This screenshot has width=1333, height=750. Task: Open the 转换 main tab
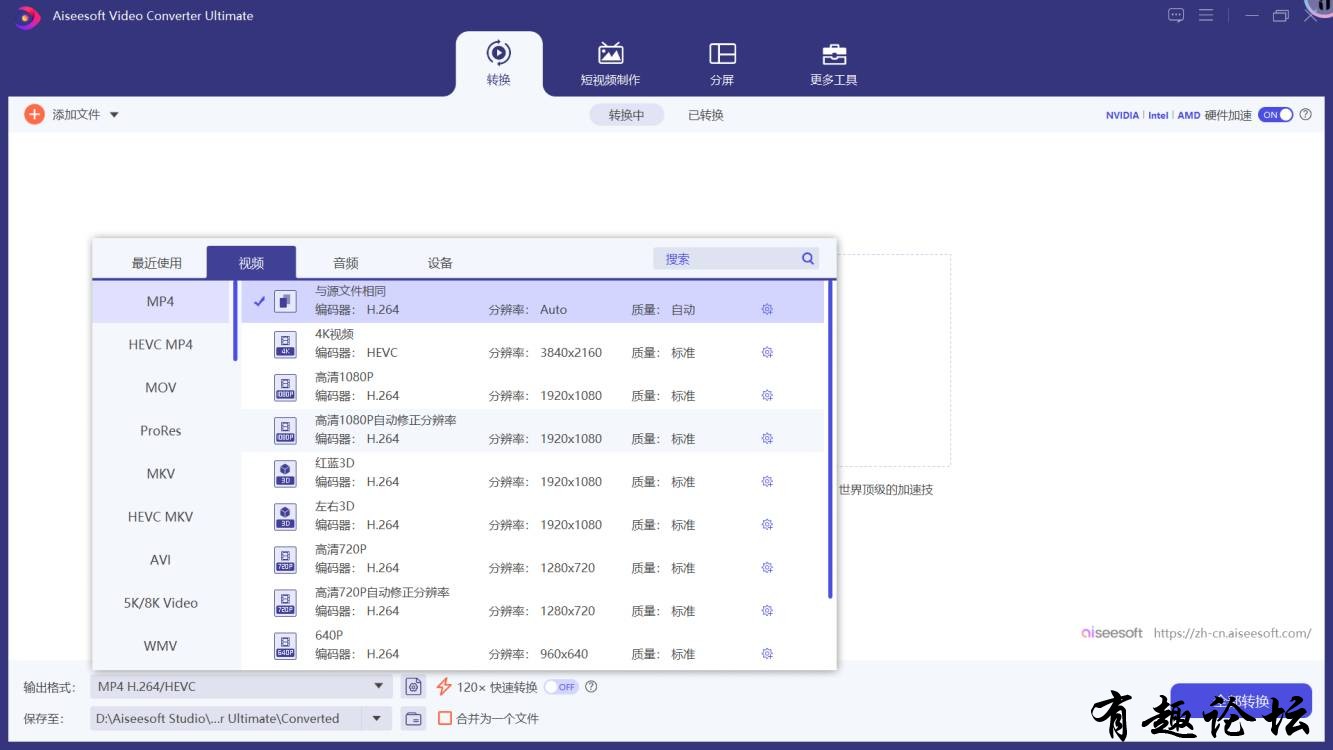tap(499, 63)
